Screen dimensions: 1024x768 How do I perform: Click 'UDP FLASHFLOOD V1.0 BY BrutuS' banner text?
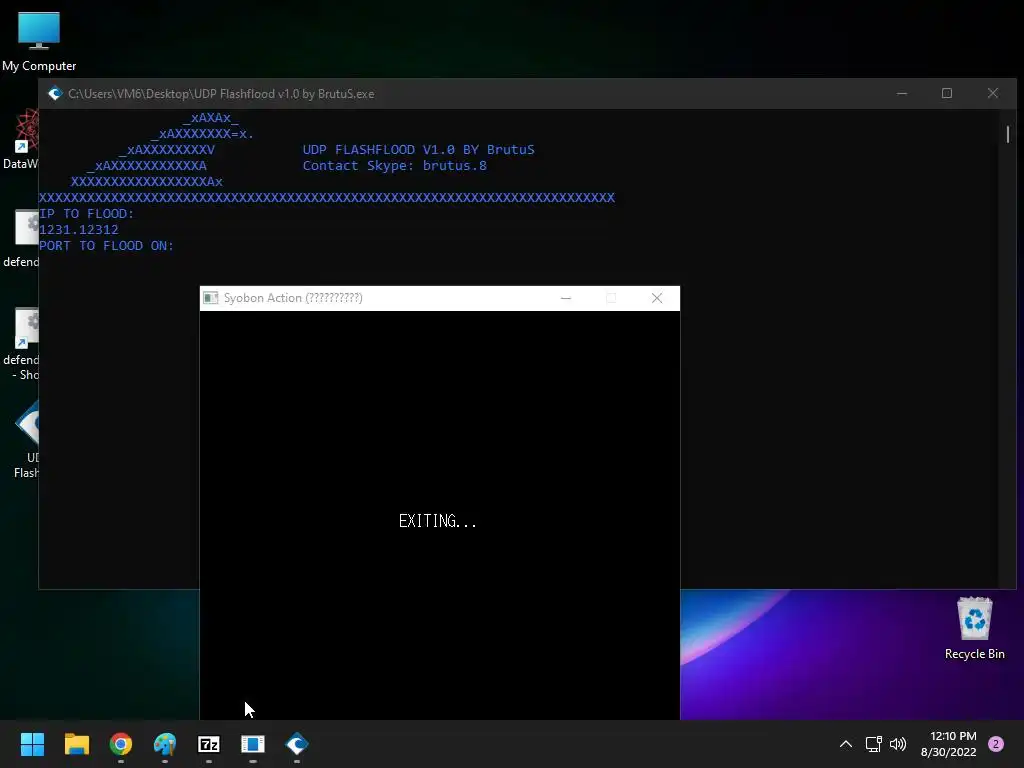419,150
